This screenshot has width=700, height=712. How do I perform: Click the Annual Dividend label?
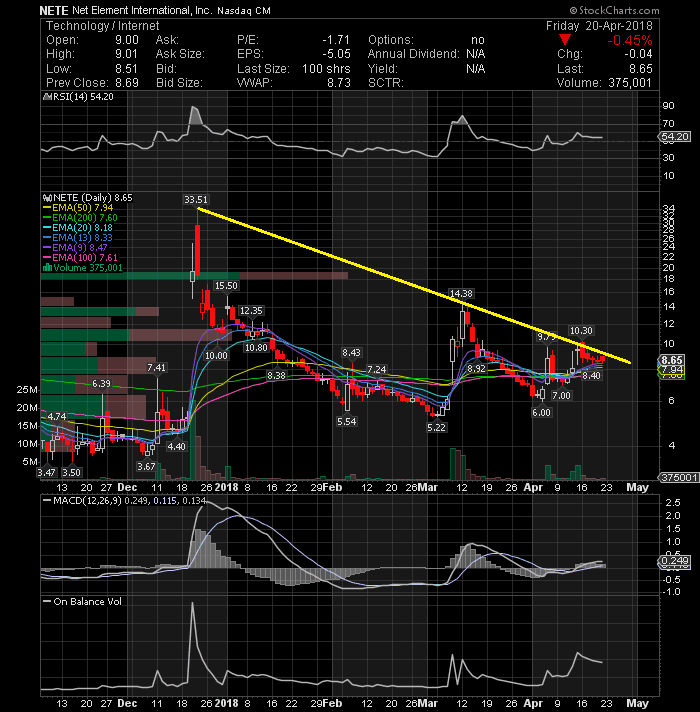tap(414, 54)
